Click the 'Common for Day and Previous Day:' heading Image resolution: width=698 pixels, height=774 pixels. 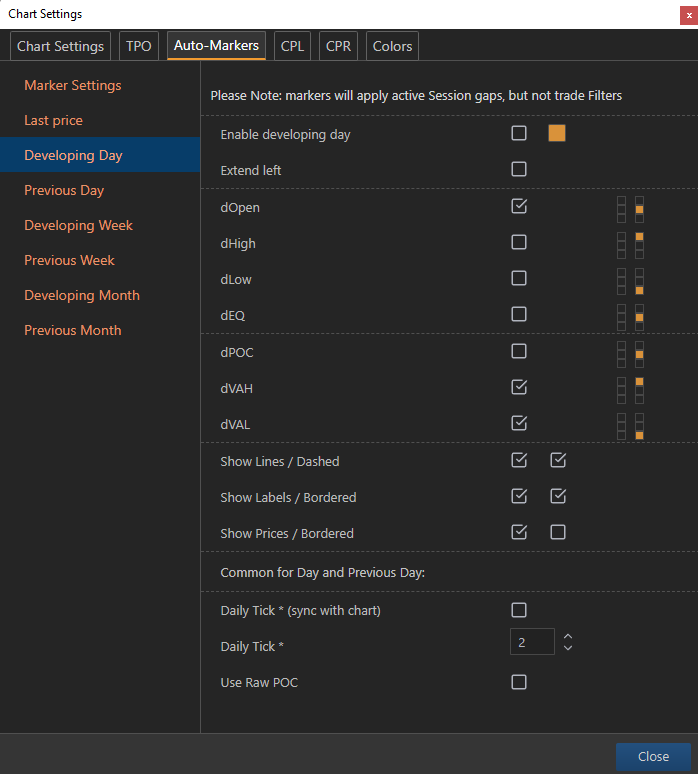tap(322, 573)
